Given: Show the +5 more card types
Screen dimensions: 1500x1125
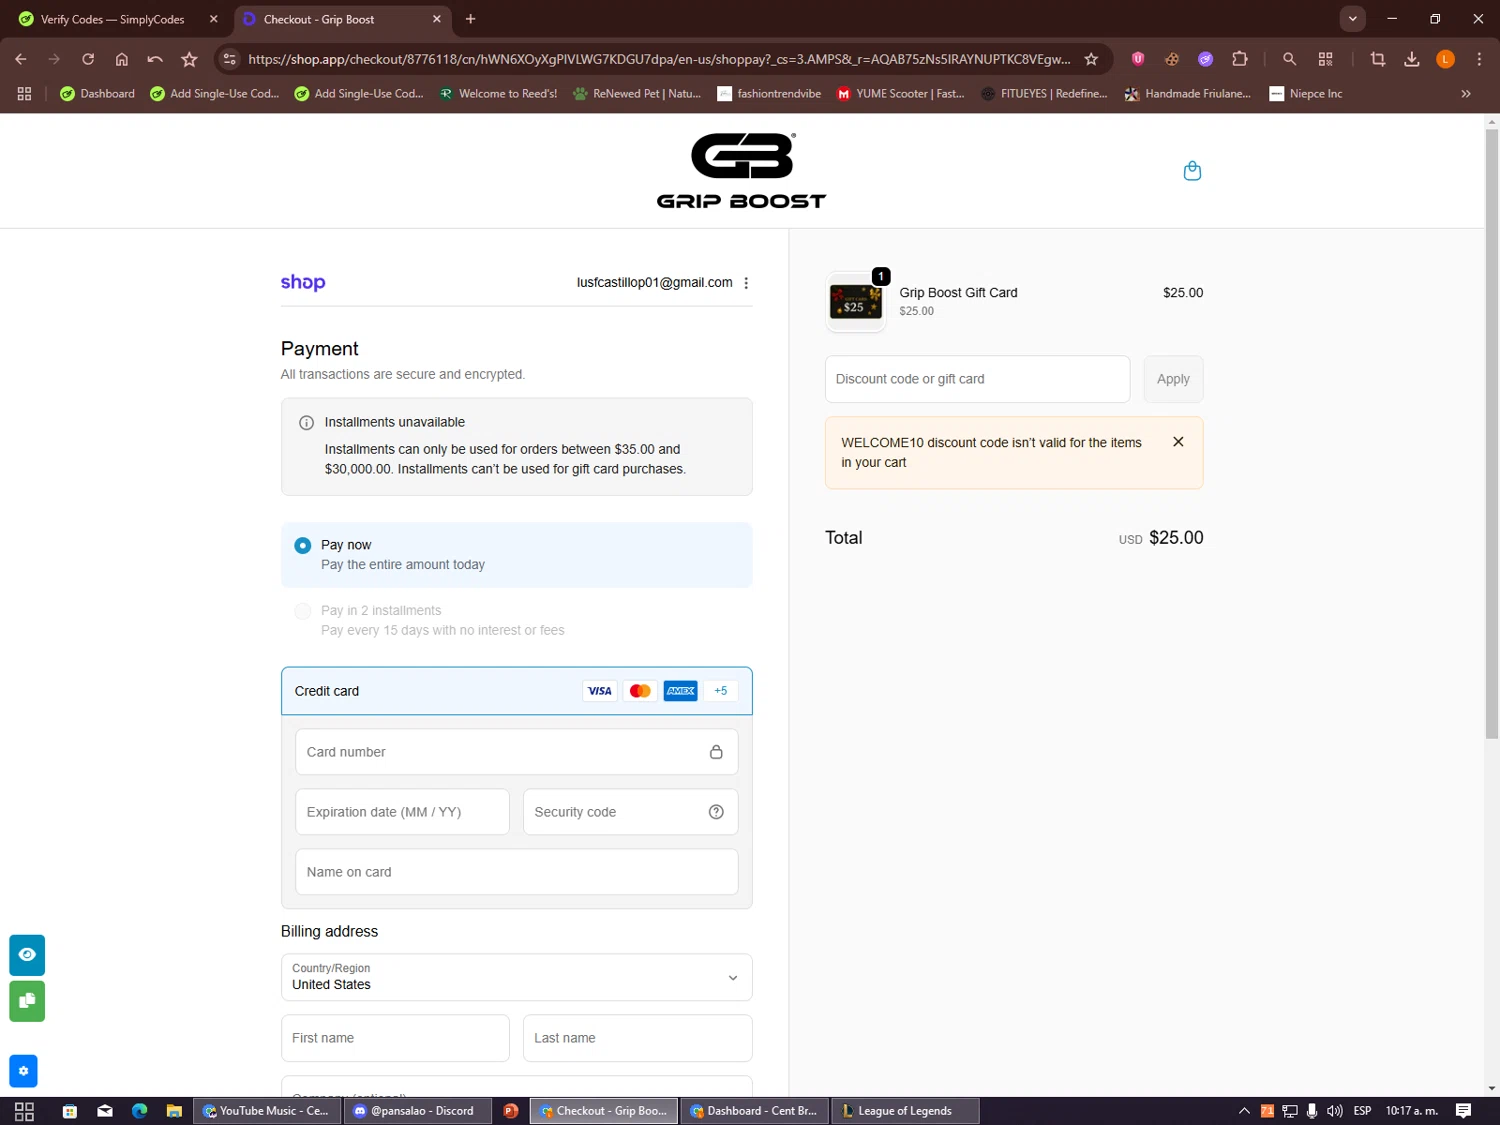Looking at the screenshot, I should pos(721,691).
